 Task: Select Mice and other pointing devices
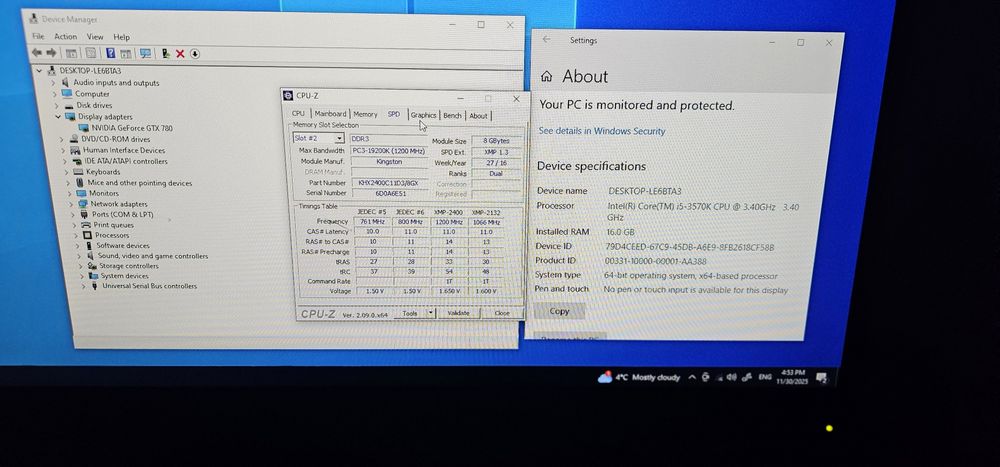(x=140, y=183)
